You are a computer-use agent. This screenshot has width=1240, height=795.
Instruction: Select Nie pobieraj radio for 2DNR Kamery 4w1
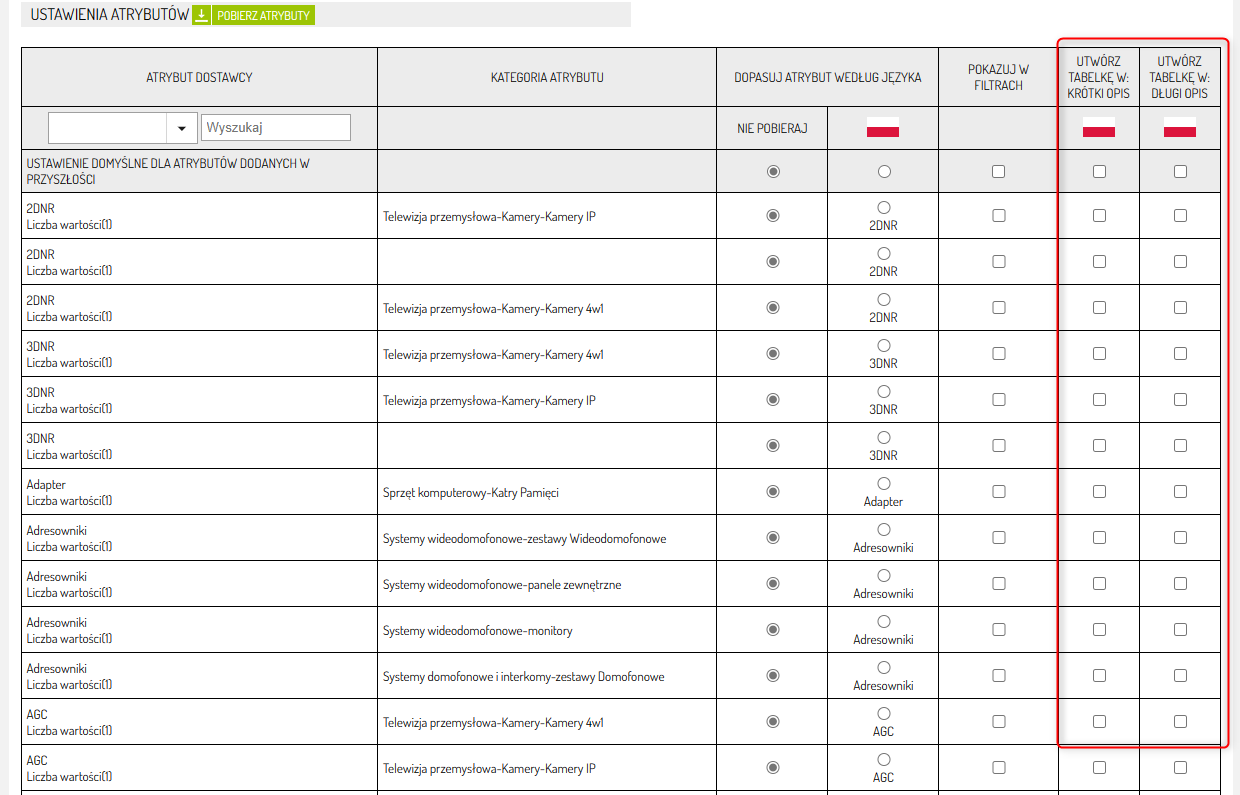pos(772,307)
